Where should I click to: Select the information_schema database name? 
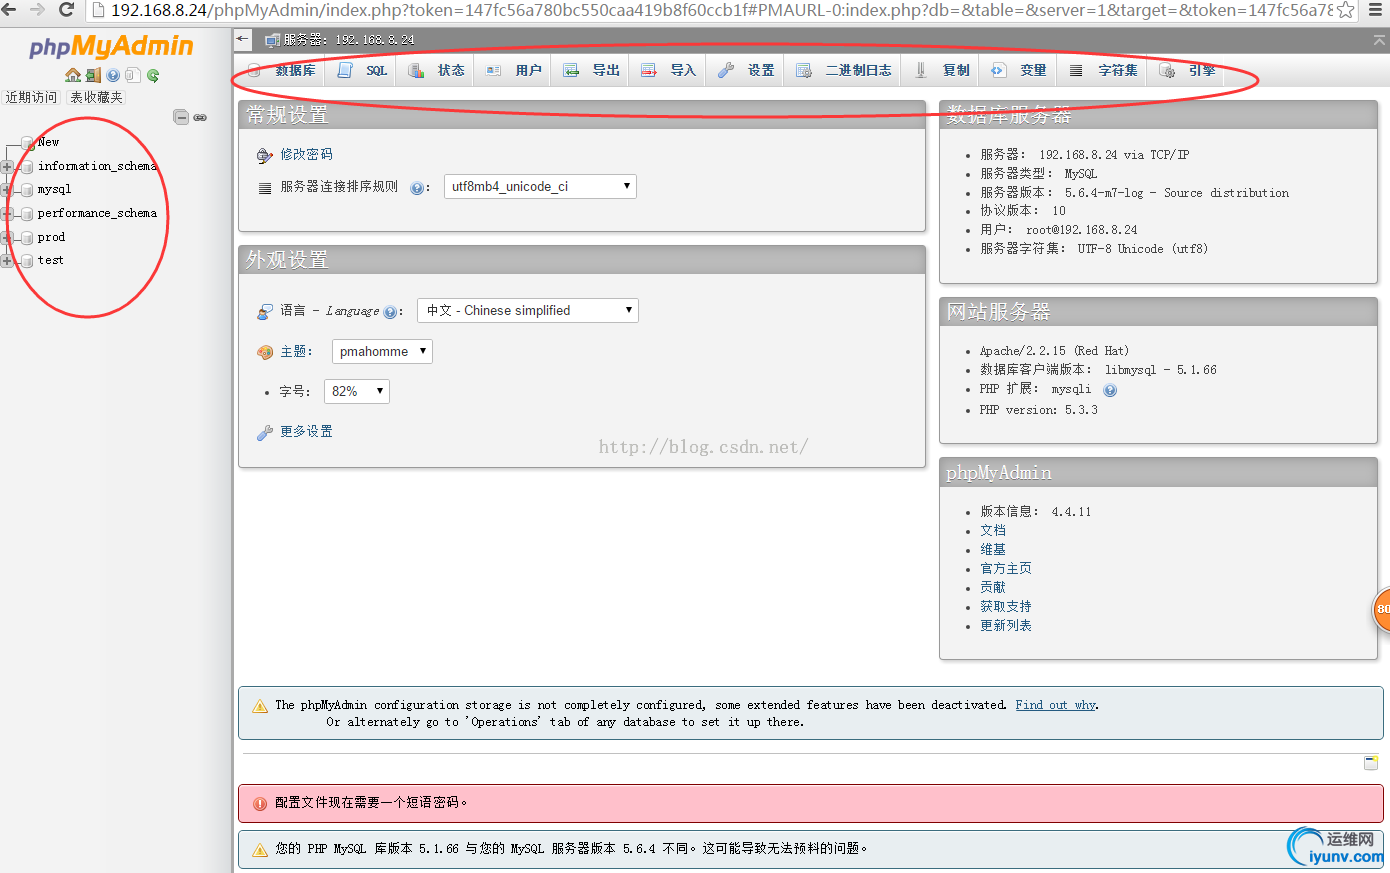(97, 167)
